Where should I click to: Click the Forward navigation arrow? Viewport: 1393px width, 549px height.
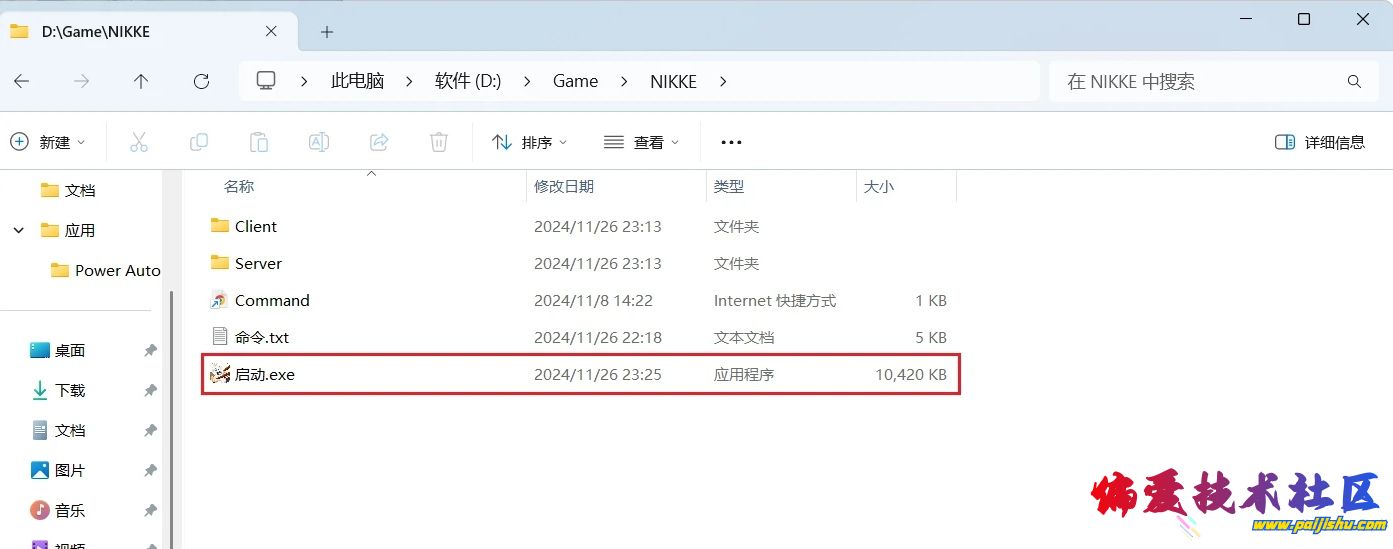coord(81,81)
